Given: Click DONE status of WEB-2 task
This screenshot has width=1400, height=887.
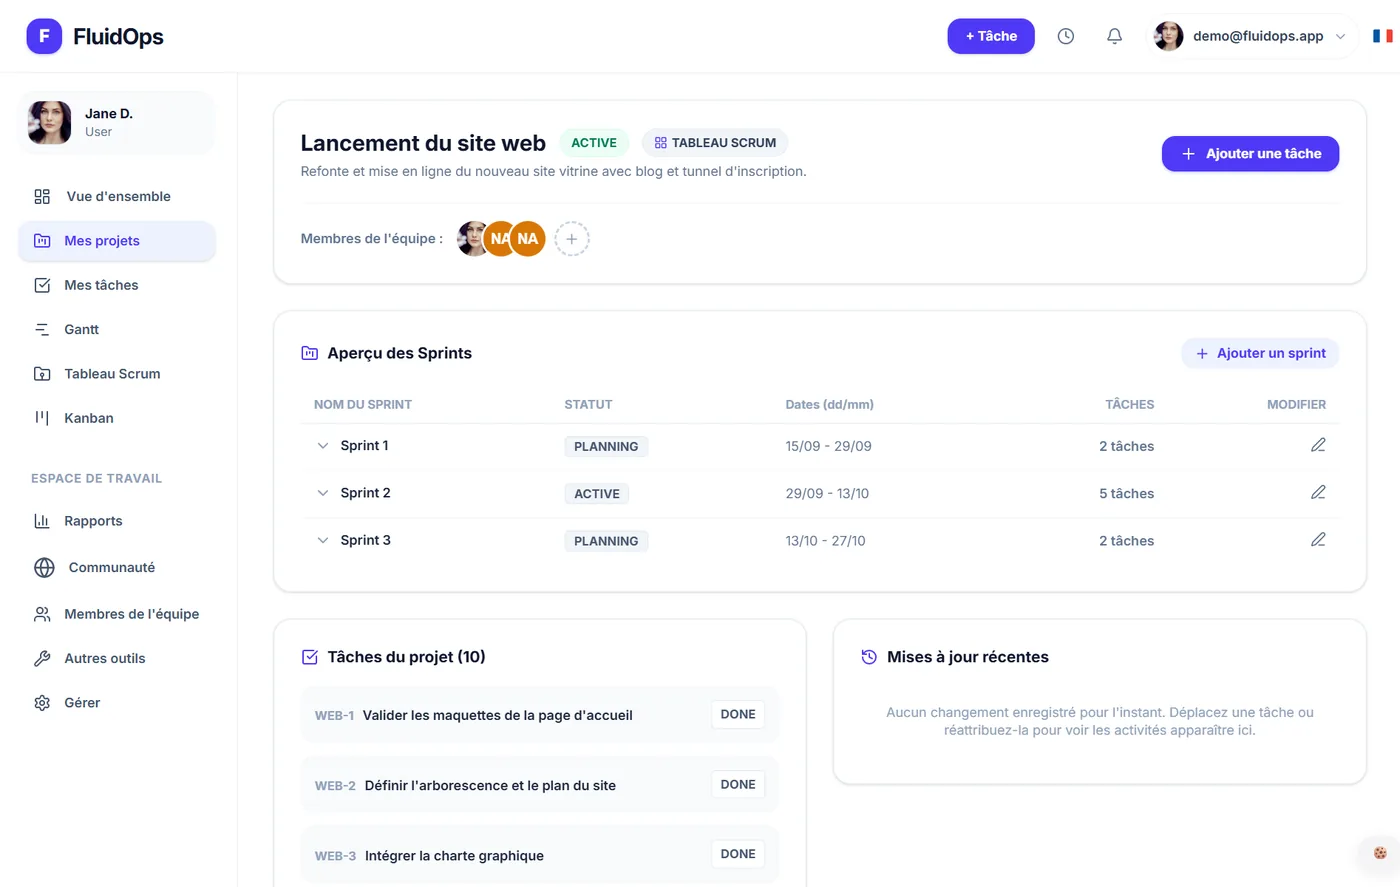Looking at the screenshot, I should pyautogui.click(x=738, y=784).
